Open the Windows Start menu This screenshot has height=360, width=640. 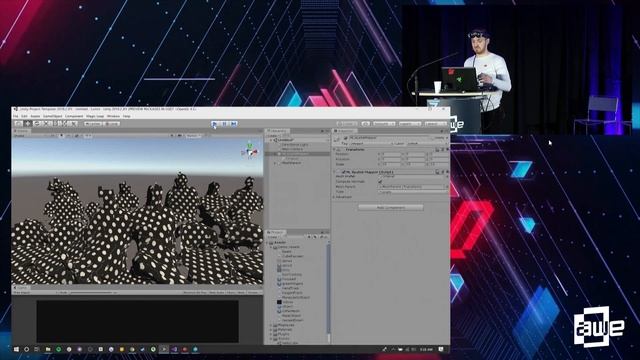coord(16,349)
